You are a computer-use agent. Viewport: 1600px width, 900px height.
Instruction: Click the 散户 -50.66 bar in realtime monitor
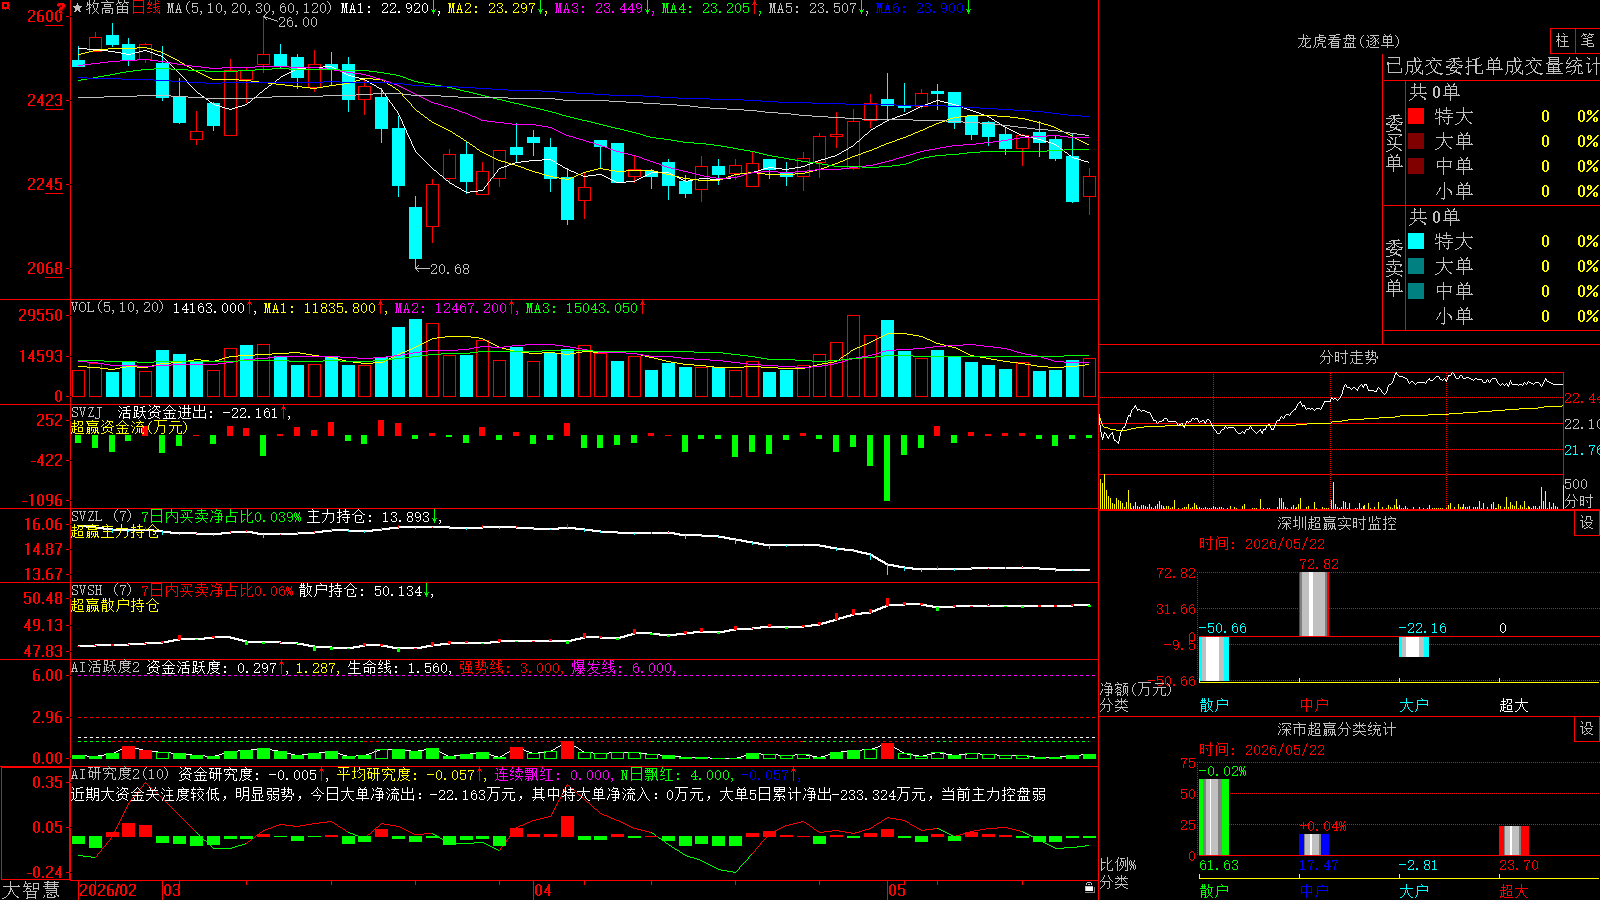point(1214,658)
